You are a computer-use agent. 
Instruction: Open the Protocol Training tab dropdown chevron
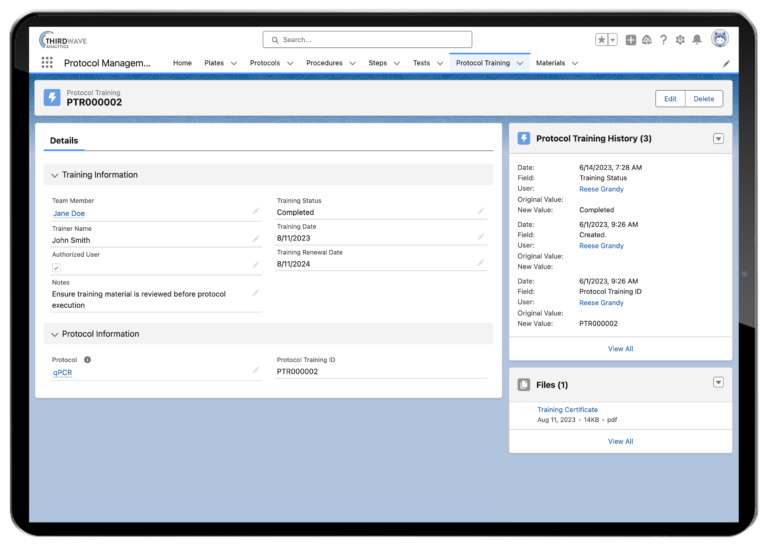520,63
